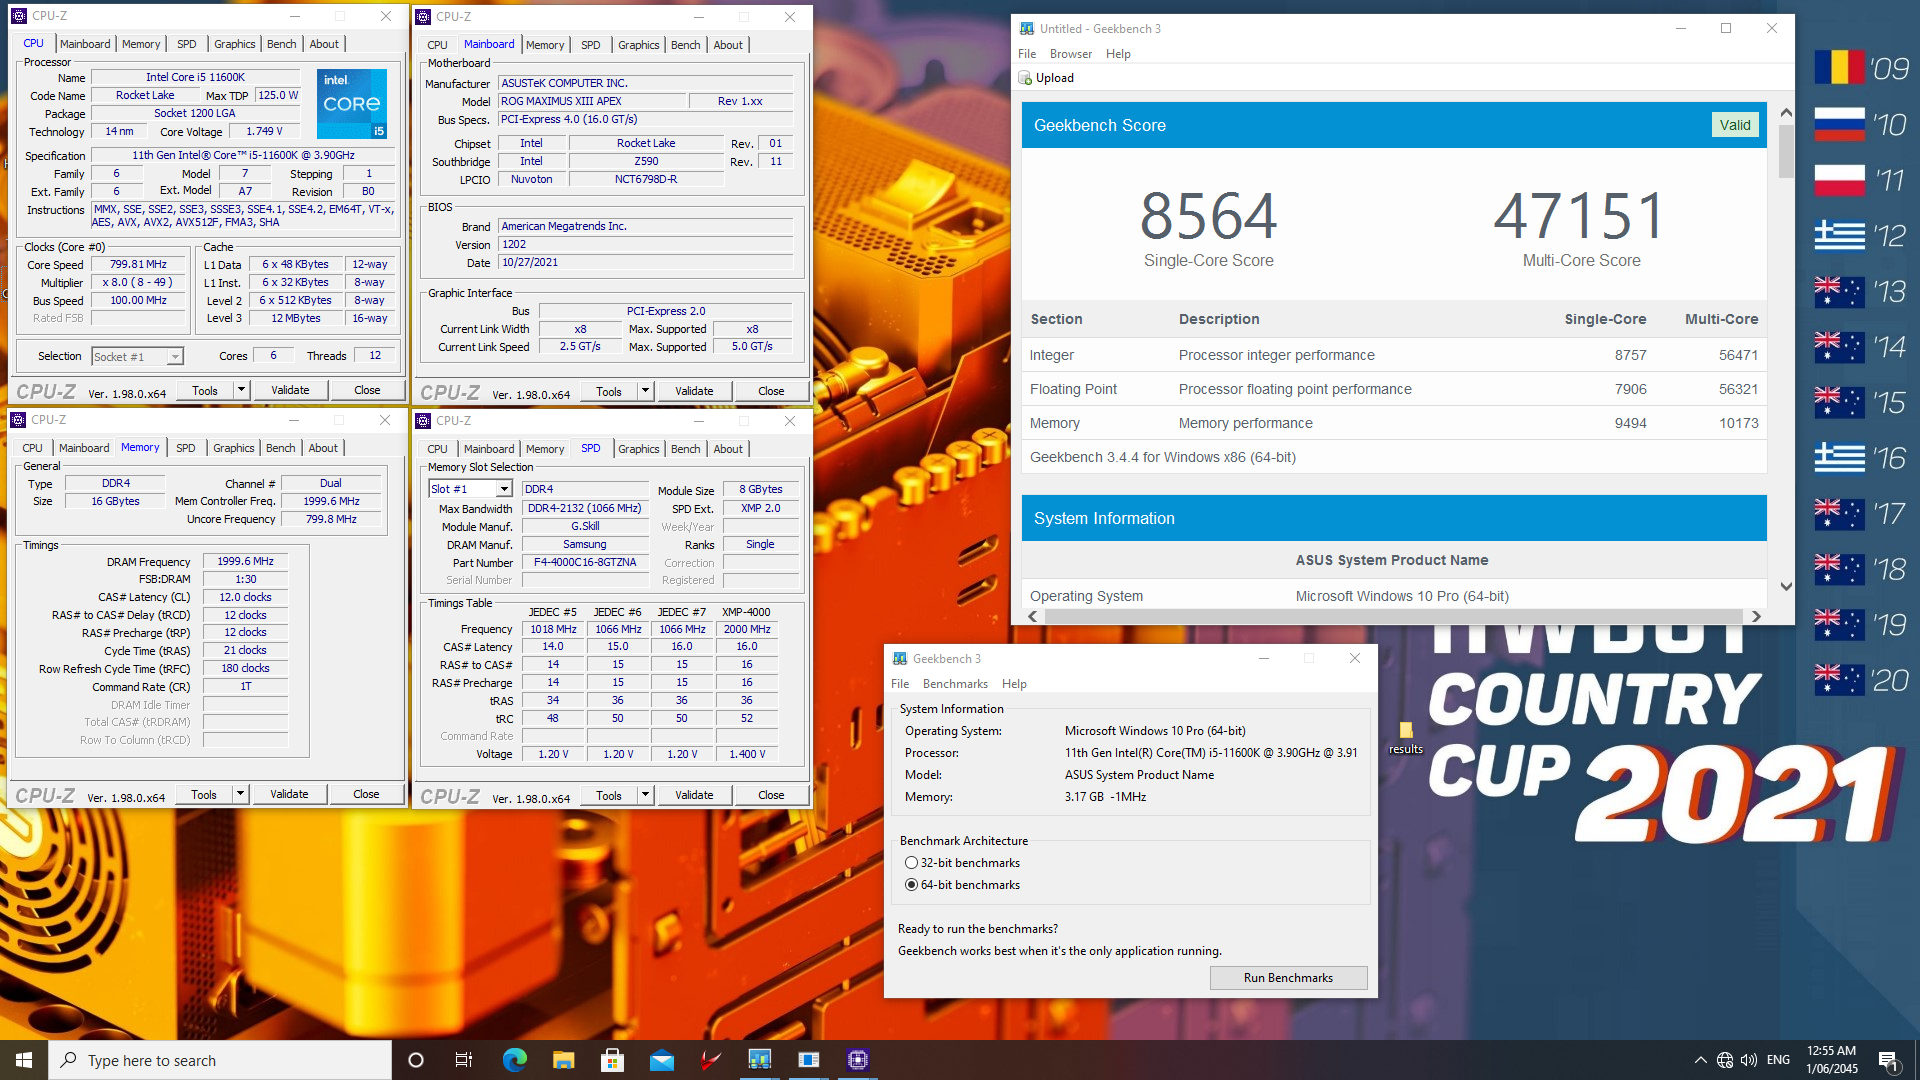This screenshot has height=1080, width=1920.
Task: Click Close button in Memory window
Action: [x=366, y=794]
